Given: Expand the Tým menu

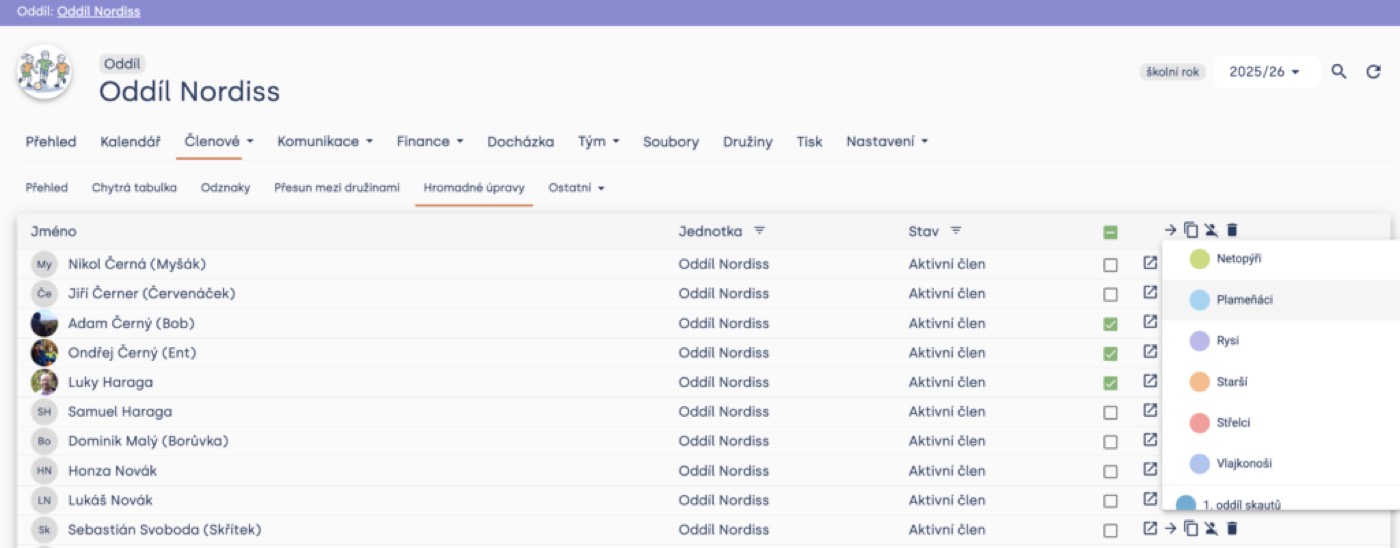Looking at the screenshot, I should click(598, 142).
